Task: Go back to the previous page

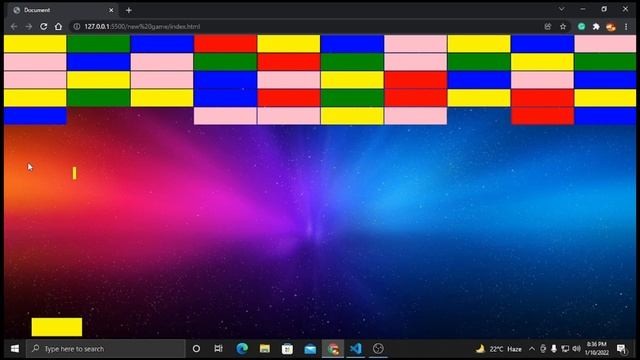Action: [x=14, y=27]
